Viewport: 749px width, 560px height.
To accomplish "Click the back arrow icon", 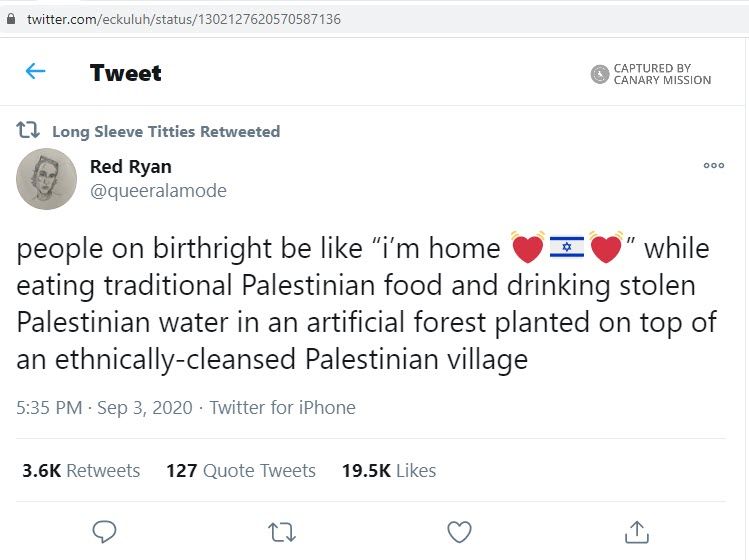I will [x=36, y=71].
